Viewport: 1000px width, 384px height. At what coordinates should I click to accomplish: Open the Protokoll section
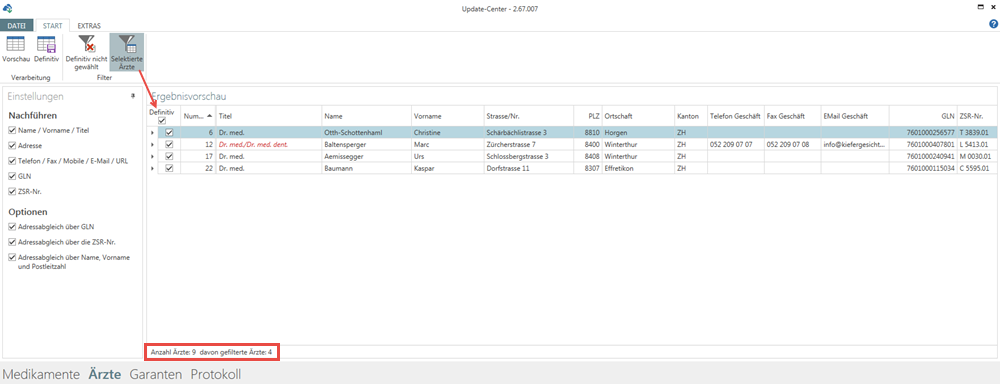point(216,374)
